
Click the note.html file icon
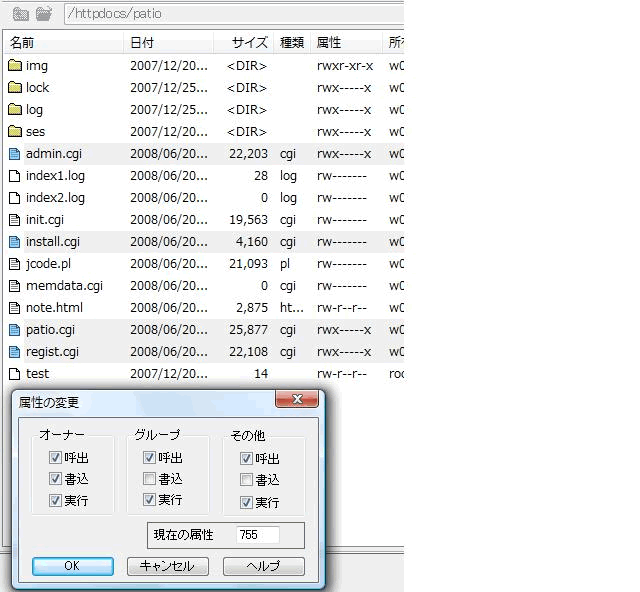pos(15,308)
